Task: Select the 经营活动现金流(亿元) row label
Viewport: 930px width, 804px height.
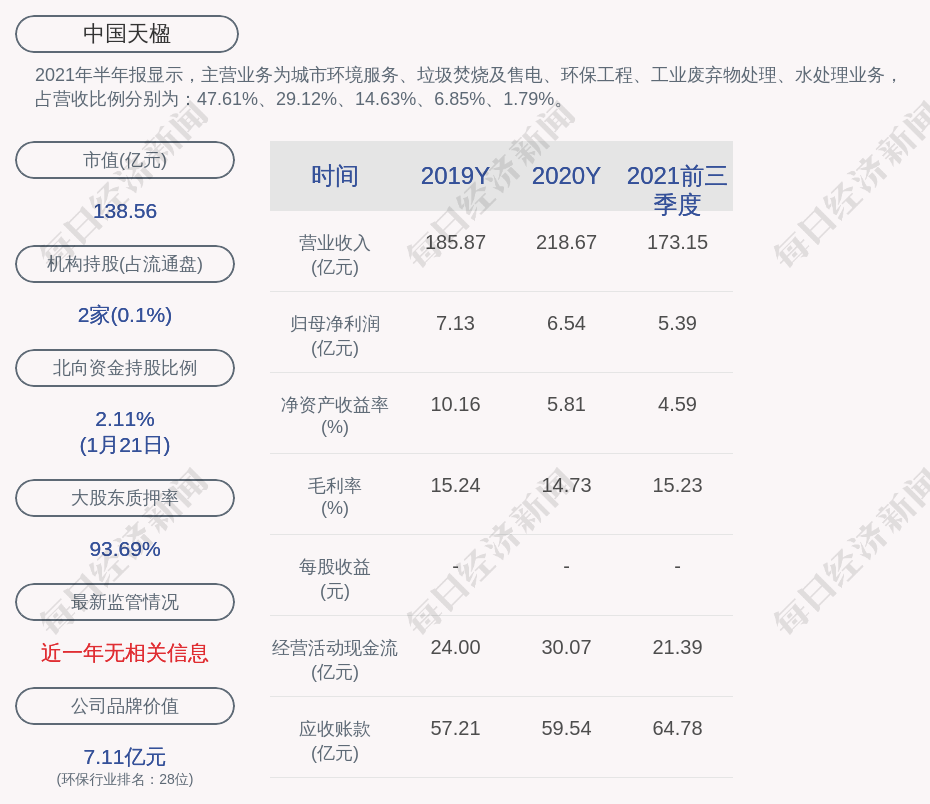Action: [x=335, y=659]
